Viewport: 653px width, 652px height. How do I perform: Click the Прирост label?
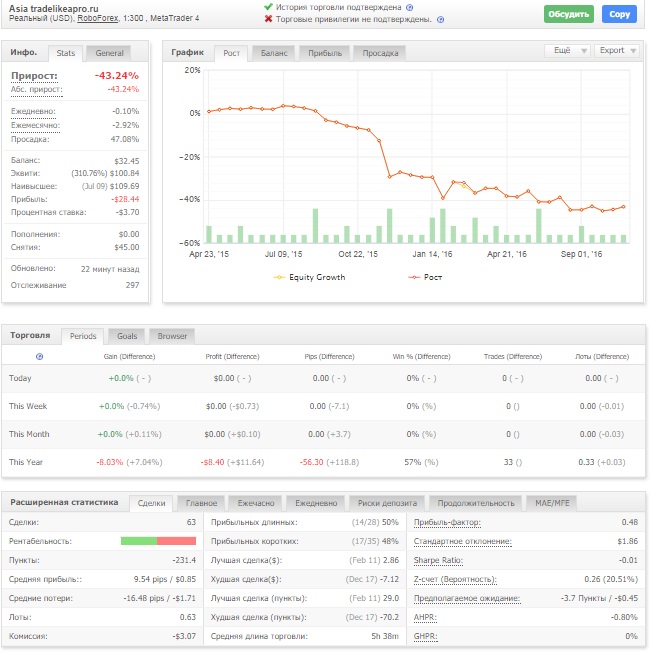(34, 76)
